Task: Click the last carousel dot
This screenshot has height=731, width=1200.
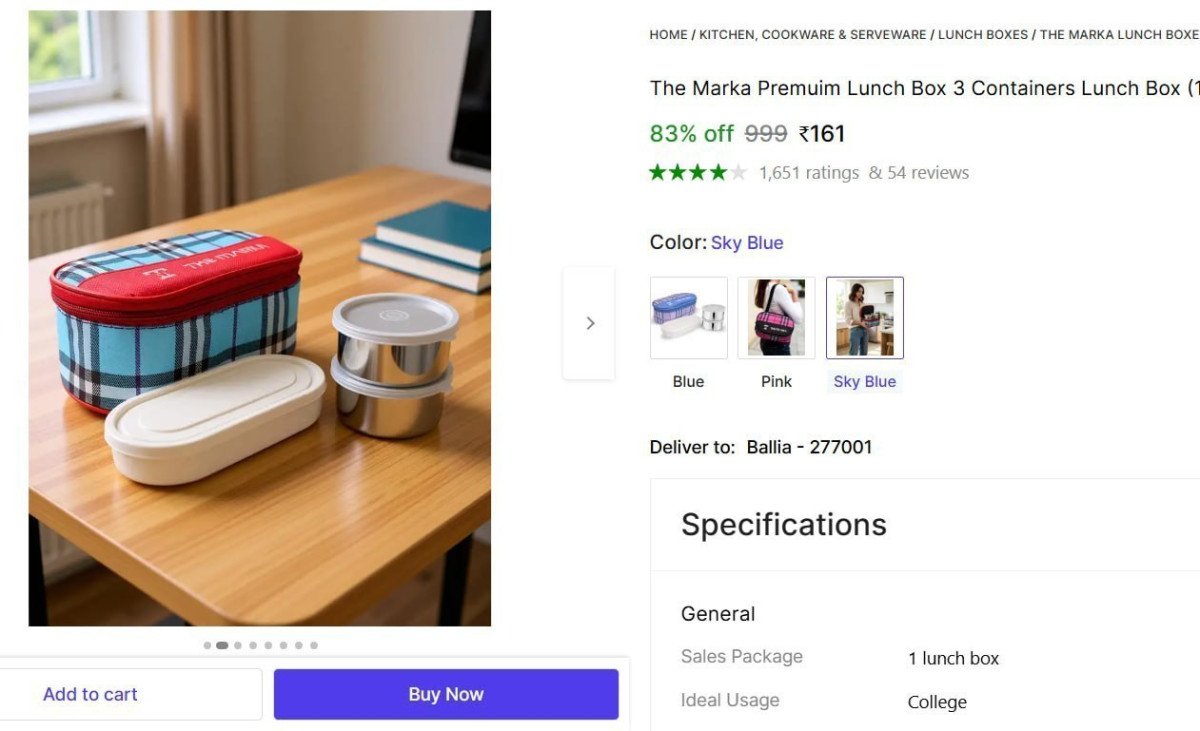Action: click(x=314, y=645)
